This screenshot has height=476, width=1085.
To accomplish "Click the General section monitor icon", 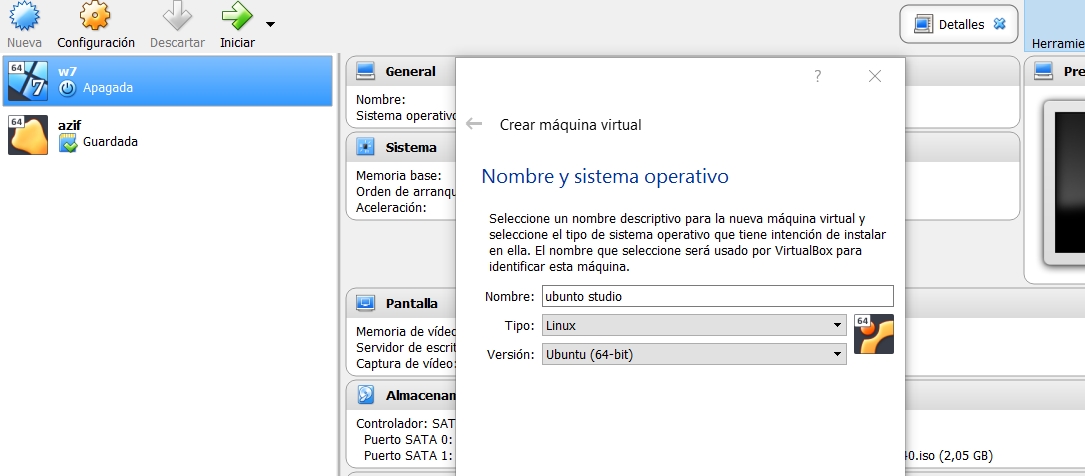I will click(x=366, y=71).
